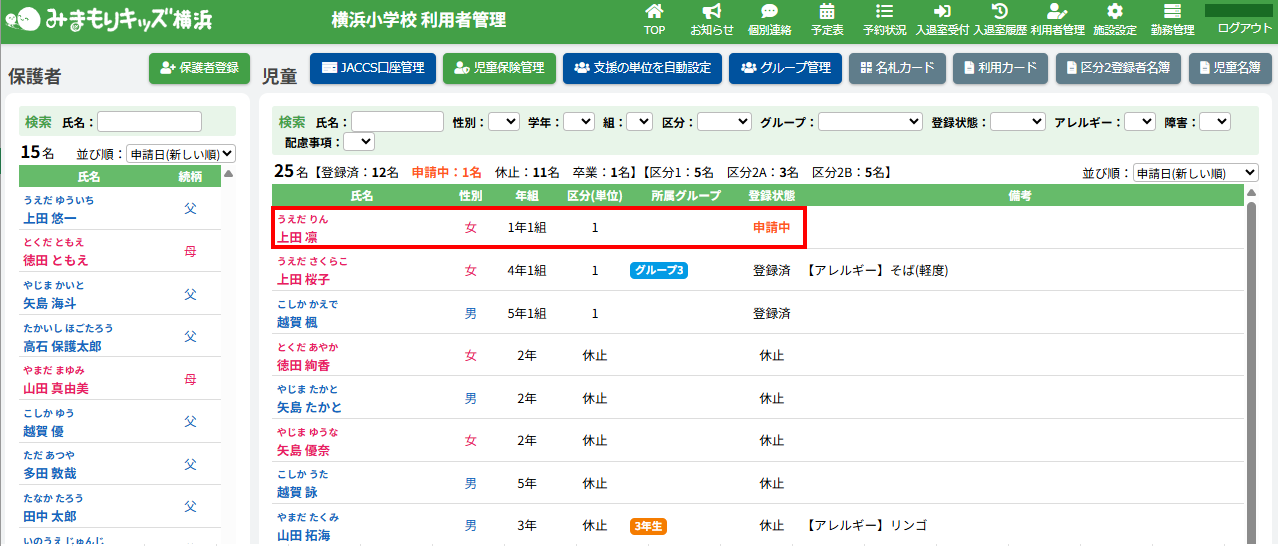1278x546 pixels.
Task: Expand the グループ filter dropdown
Action: coord(870,122)
